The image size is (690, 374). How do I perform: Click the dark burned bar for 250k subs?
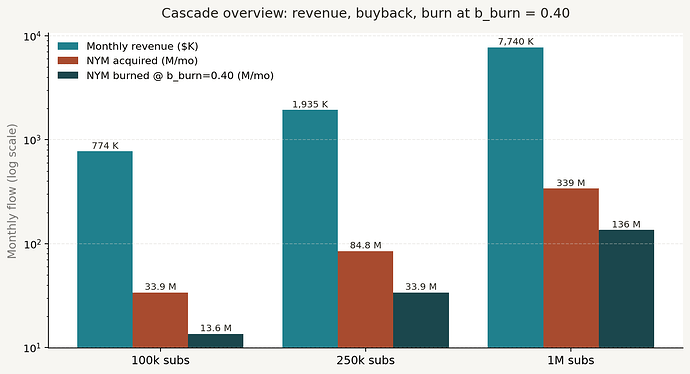coord(421,320)
